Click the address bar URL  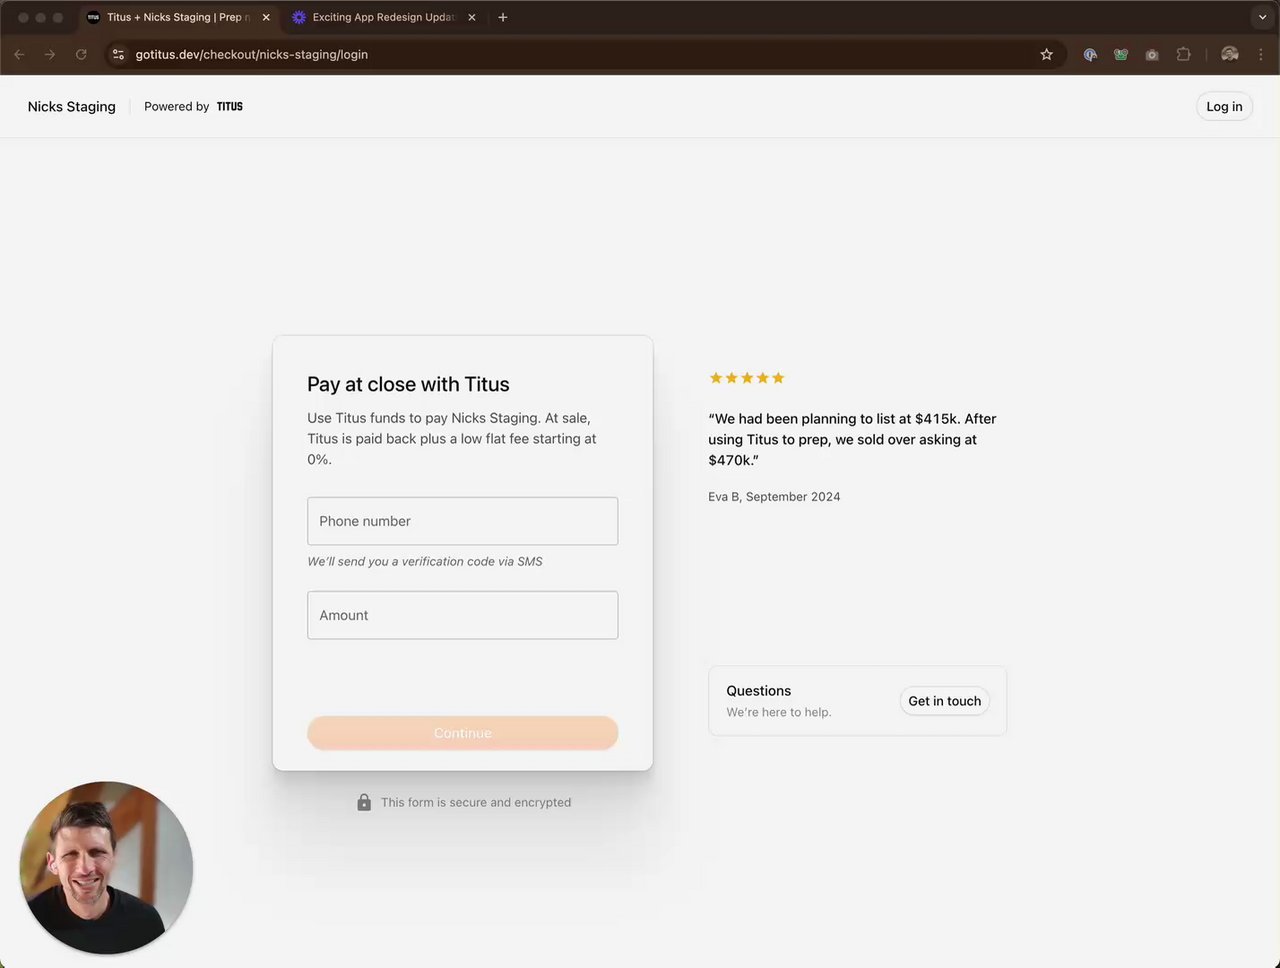(x=252, y=54)
